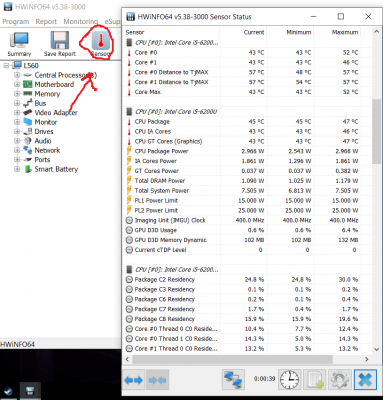This screenshot has height=400, width=383.
Task: Expand the Smart Battery tree node
Action: pos(17,169)
